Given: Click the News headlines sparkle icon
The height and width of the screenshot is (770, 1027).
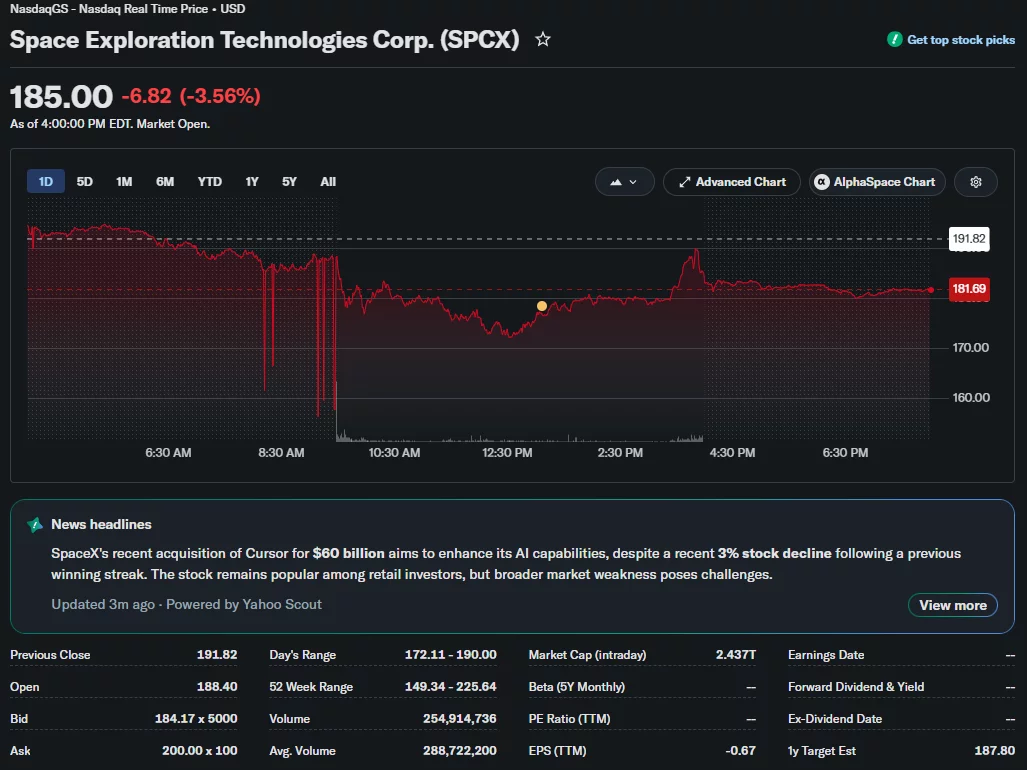Looking at the screenshot, I should (35, 524).
